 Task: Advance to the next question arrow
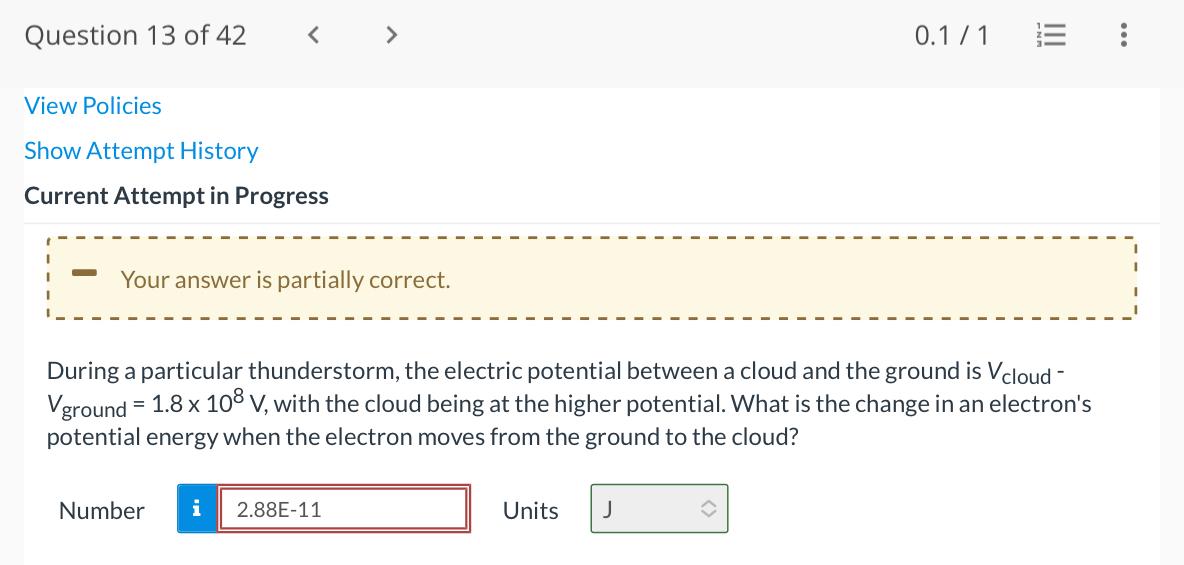(391, 37)
